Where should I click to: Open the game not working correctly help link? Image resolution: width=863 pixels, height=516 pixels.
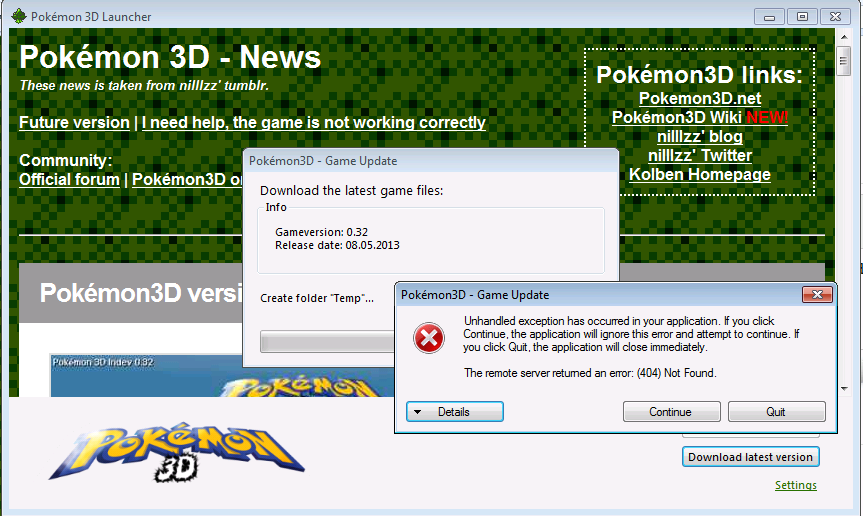point(314,122)
